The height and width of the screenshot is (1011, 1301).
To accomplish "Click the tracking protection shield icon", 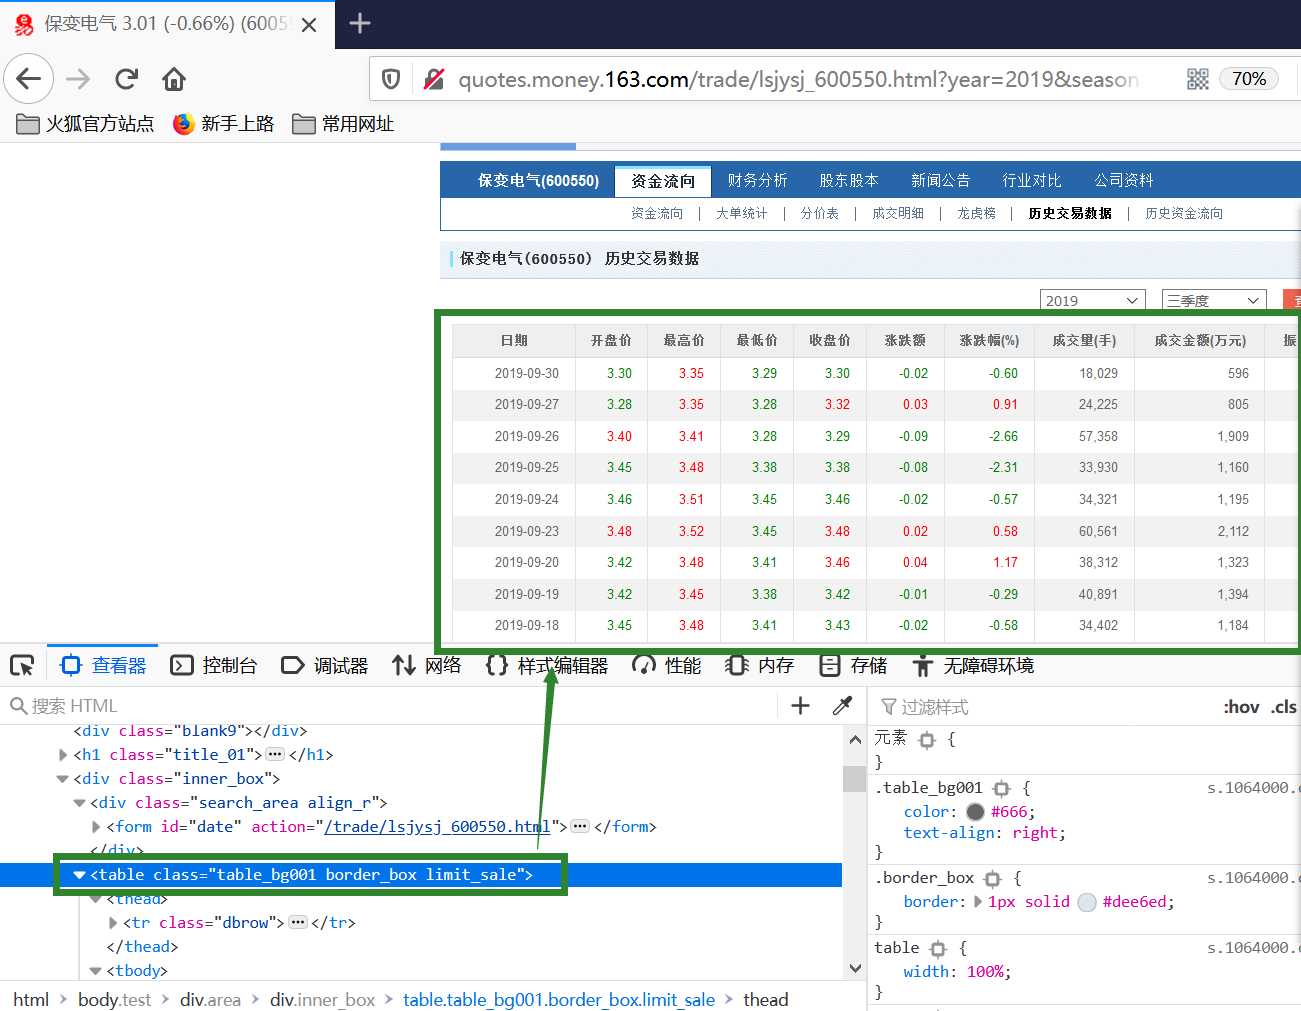I will point(391,79).
